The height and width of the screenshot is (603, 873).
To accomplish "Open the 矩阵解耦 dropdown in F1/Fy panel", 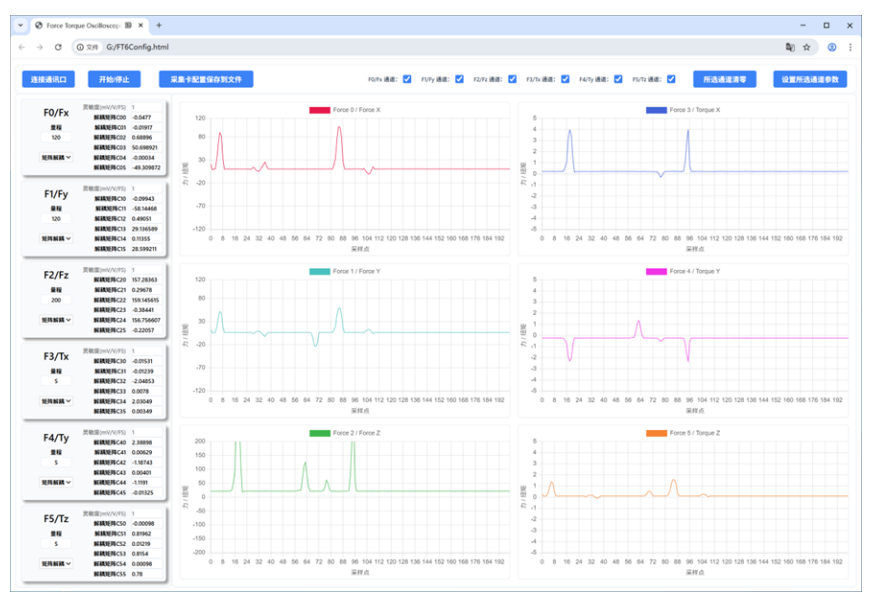I will (56, 238).
